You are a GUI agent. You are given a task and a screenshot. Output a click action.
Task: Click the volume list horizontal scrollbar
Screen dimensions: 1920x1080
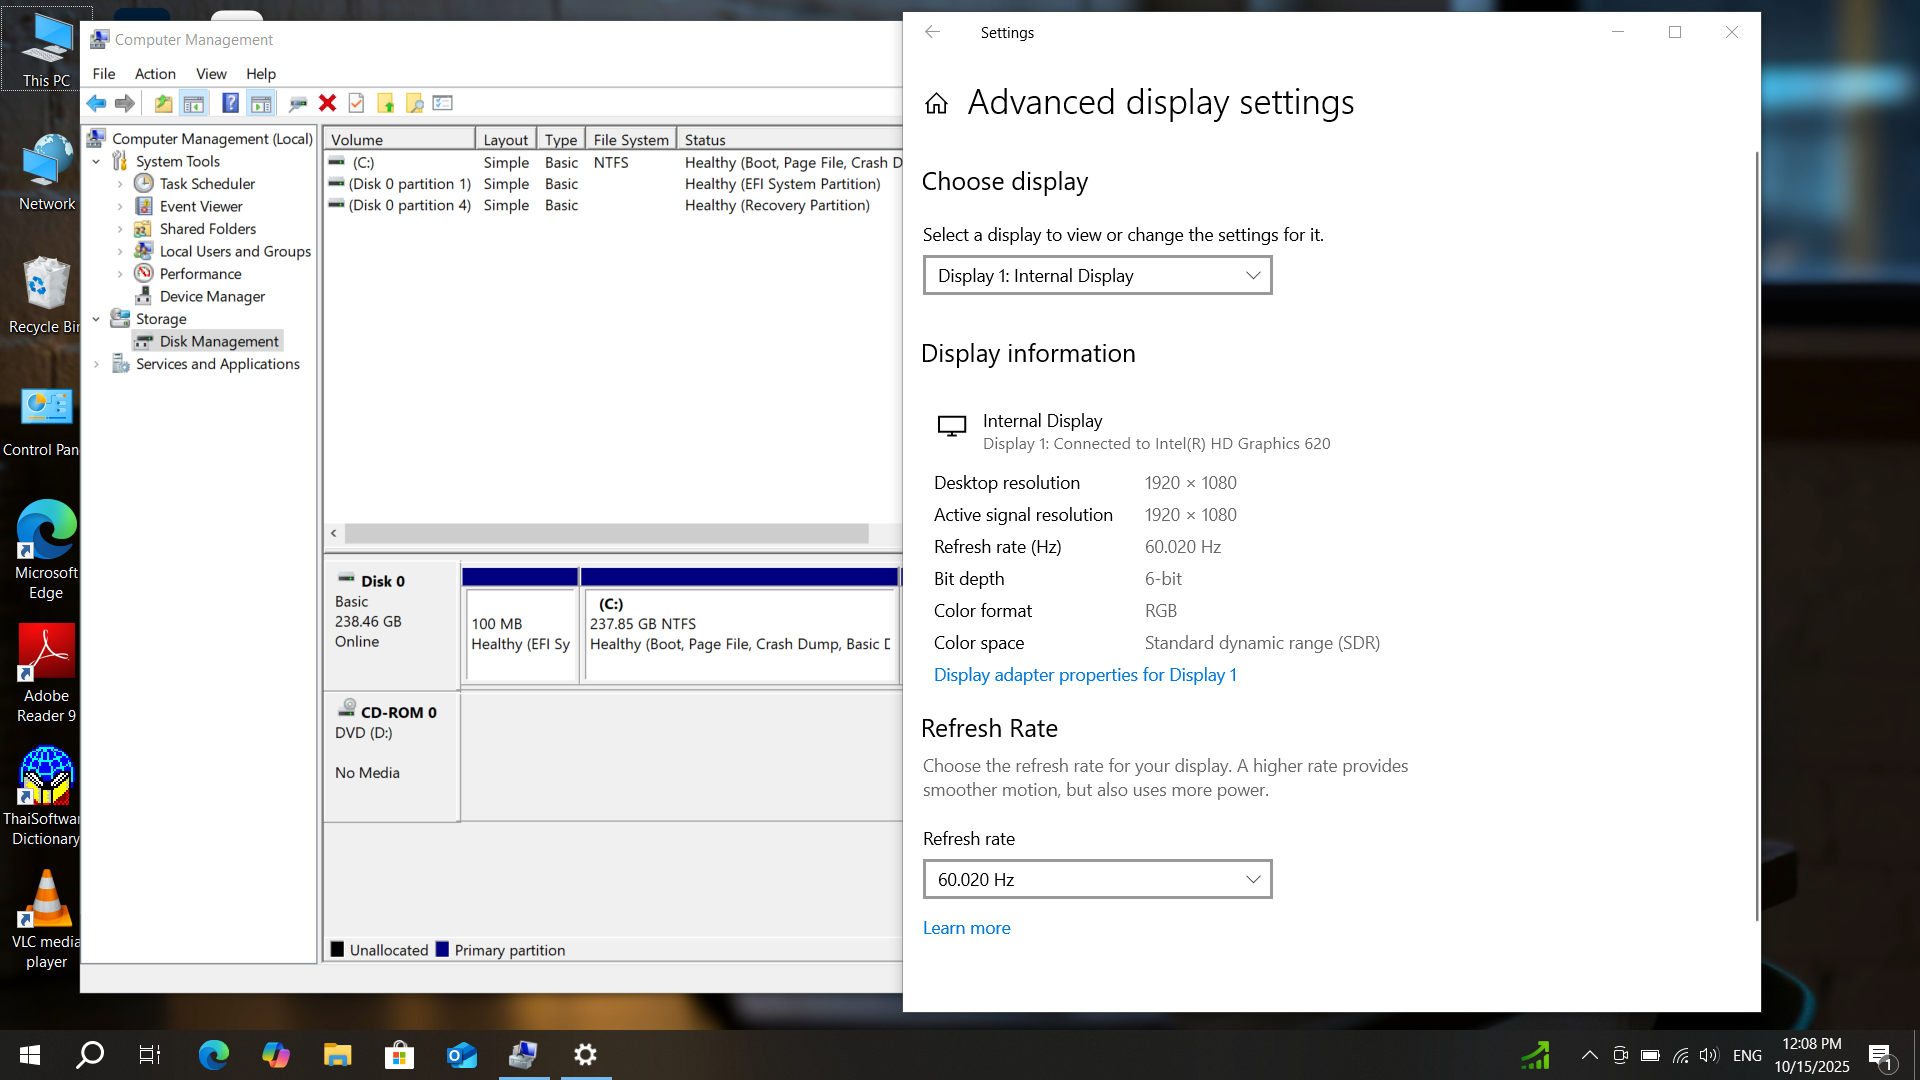pyautogui.click(x=606, y=534)
